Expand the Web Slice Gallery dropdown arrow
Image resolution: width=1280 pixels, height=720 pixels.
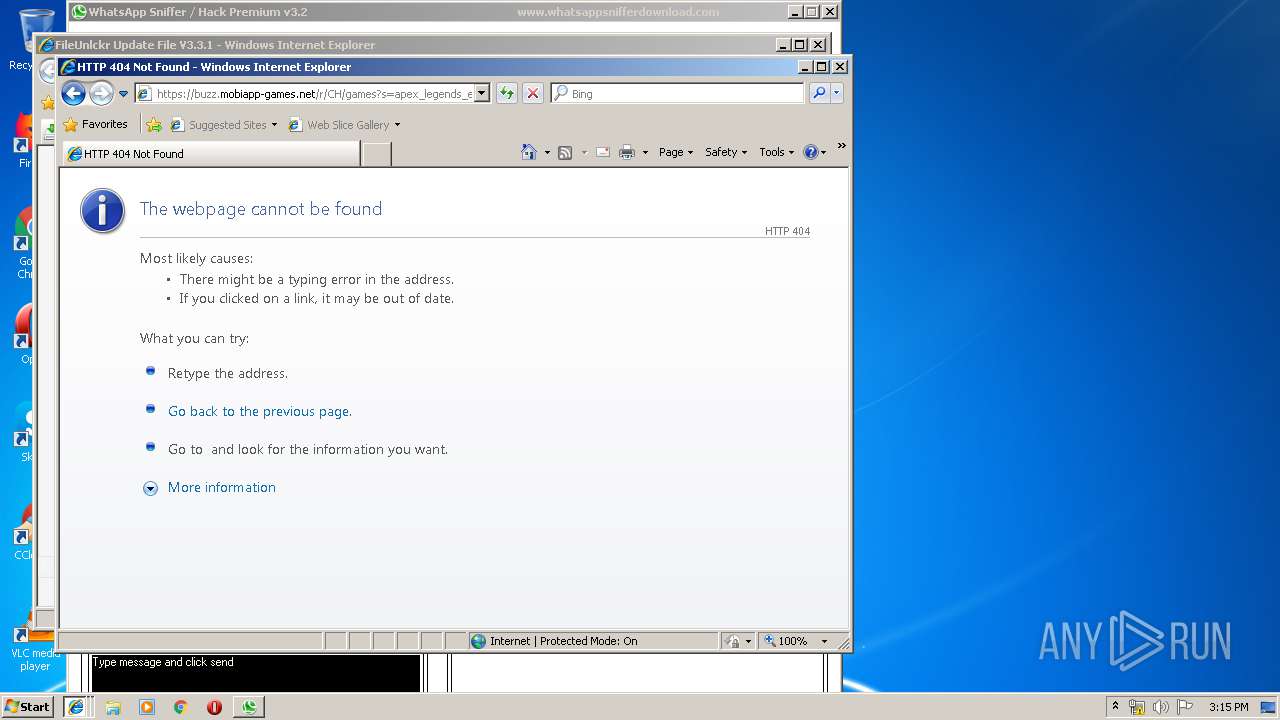(397, 125)
